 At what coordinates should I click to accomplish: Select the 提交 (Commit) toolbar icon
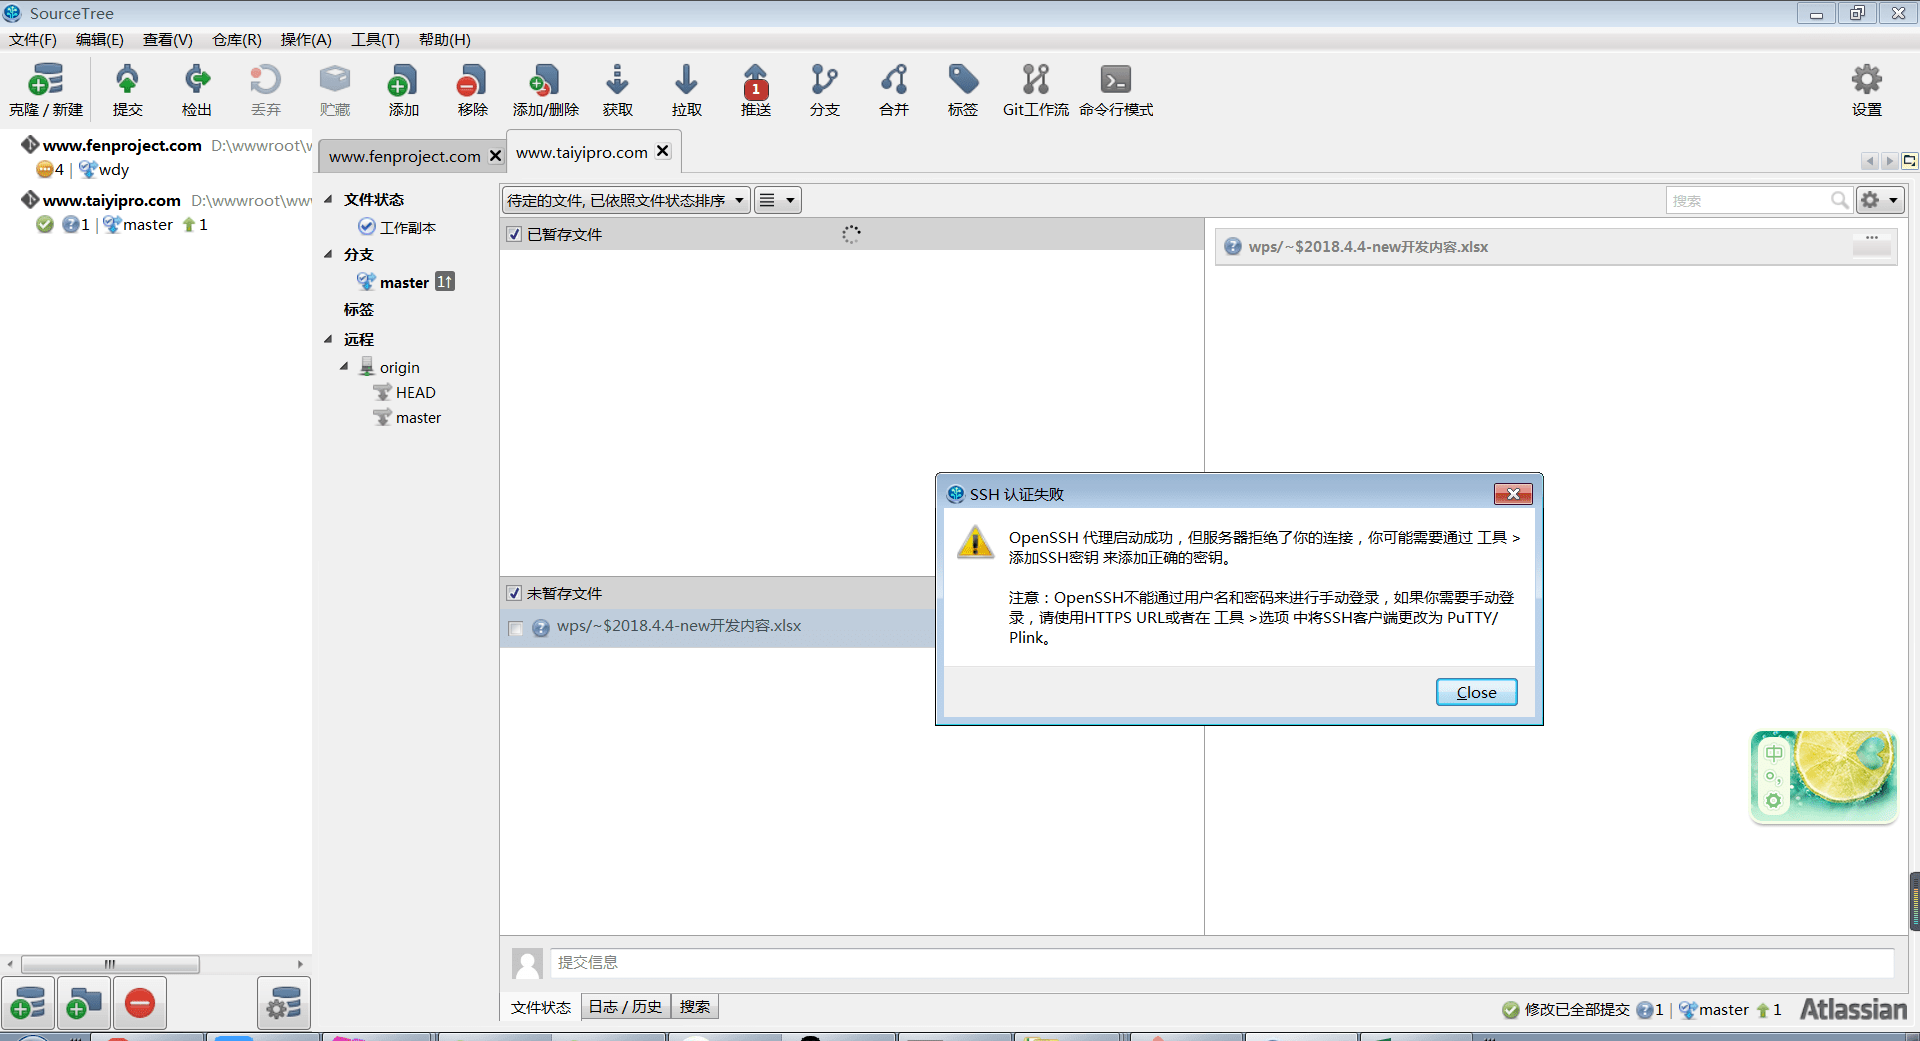127,90
